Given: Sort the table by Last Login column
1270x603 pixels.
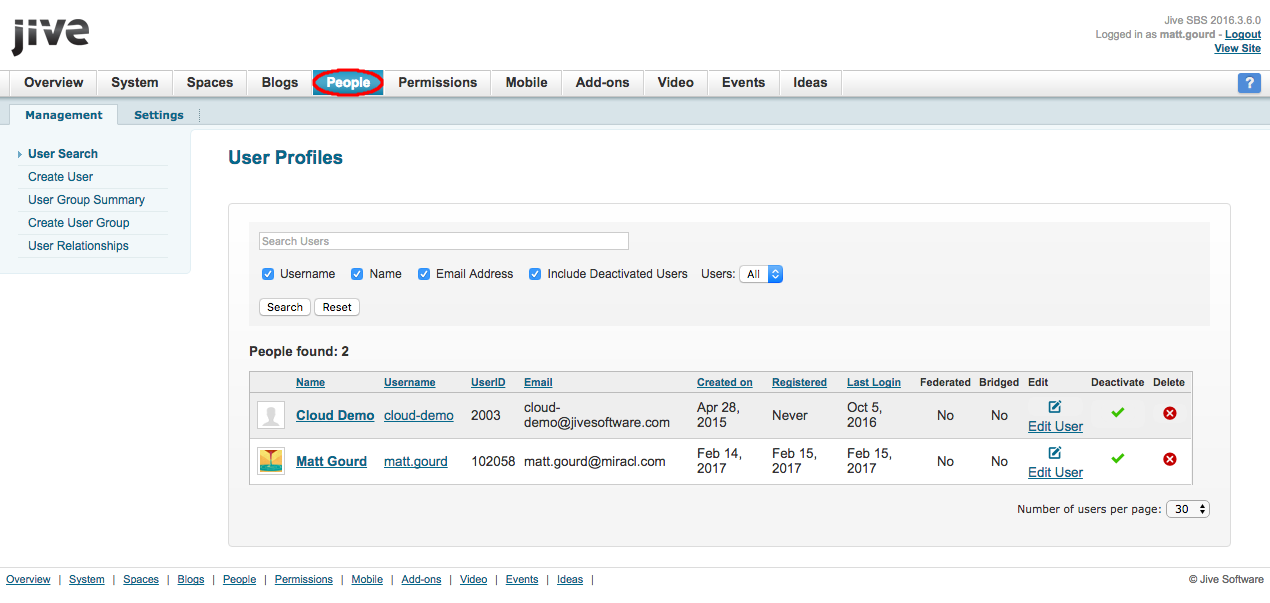Looking at the screenshot, I should tap(874, 382).
